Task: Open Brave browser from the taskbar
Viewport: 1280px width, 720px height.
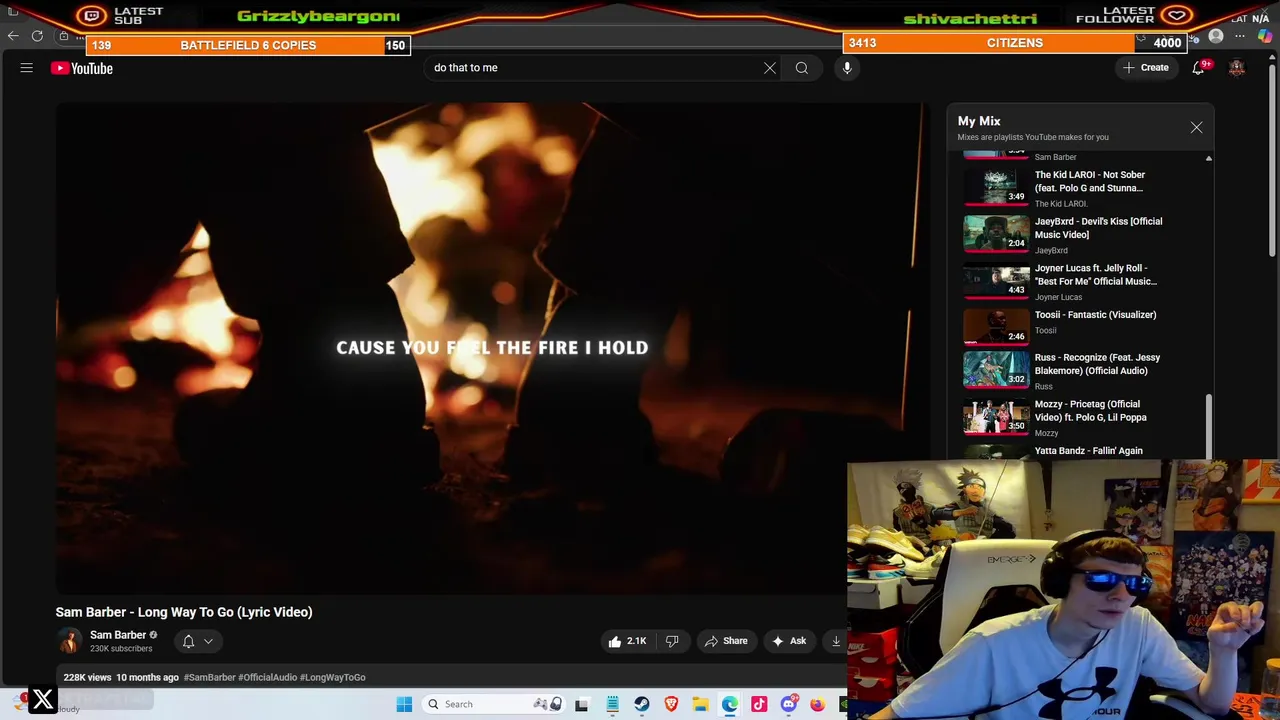Action: point(671,704)
